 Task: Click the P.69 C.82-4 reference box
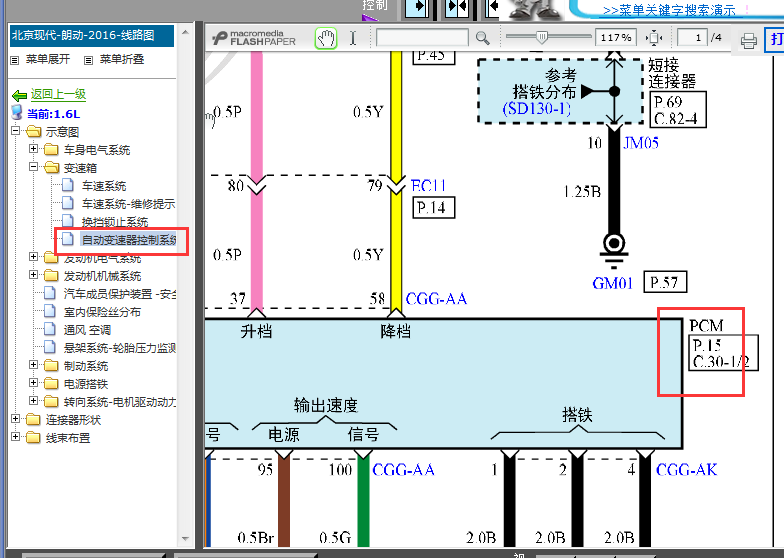(x=678, y=110)
